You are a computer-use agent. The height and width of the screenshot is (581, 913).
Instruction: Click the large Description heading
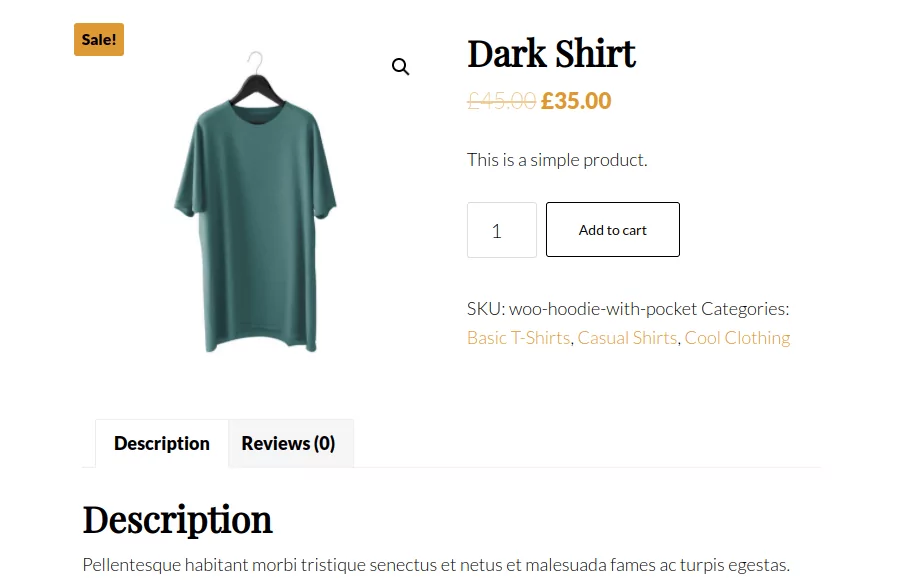pos(178,519)
